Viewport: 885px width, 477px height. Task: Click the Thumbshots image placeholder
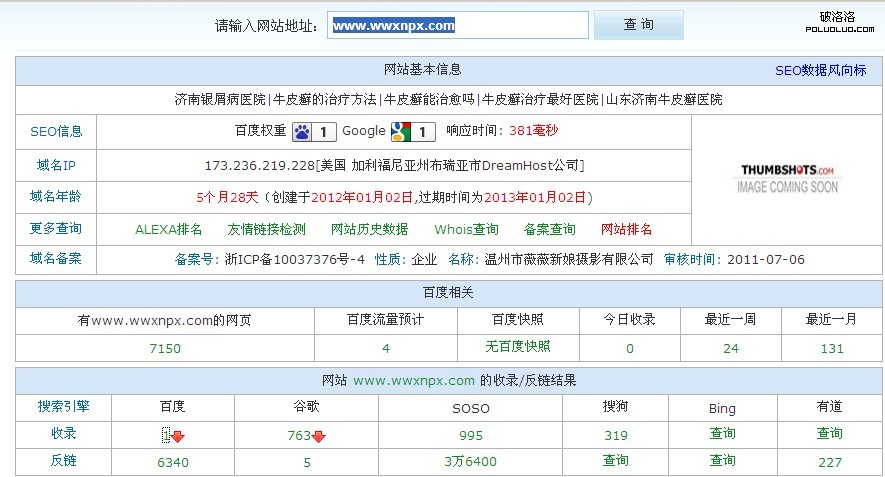[x=787, y=178]
